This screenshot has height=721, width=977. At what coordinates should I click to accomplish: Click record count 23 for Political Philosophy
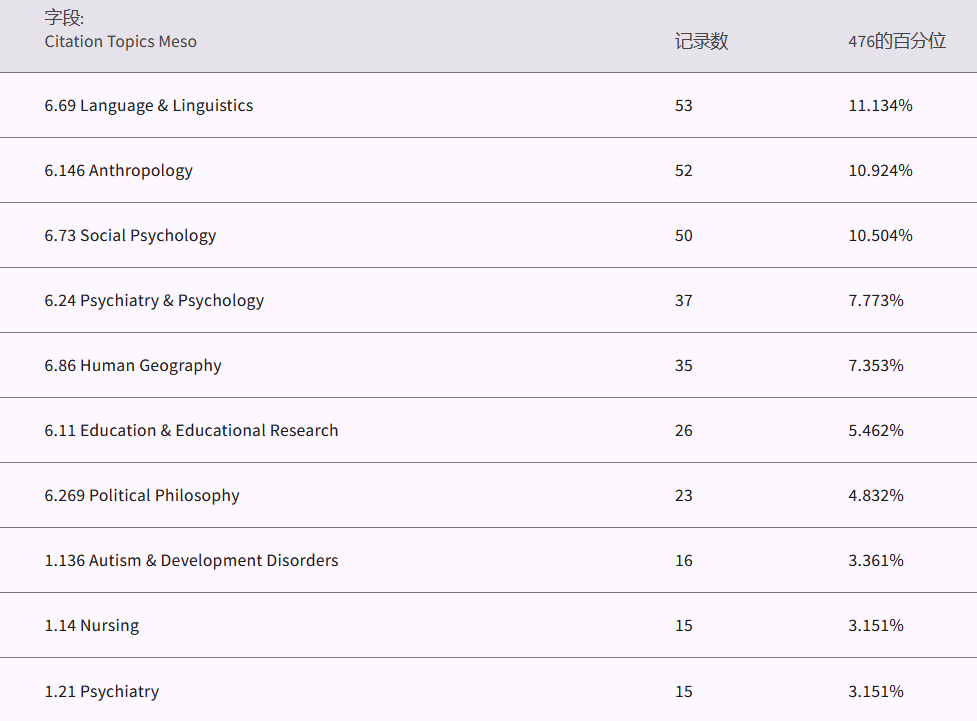[684, 496]
